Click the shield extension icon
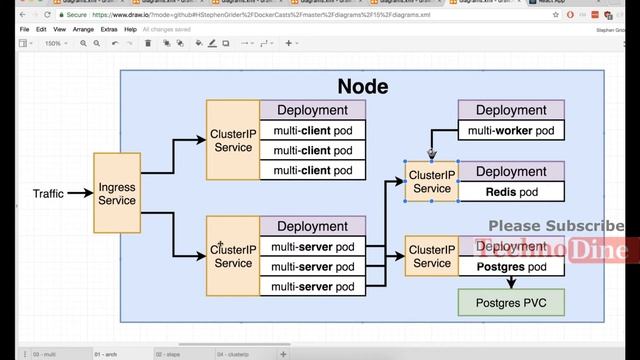 (608, 15)
